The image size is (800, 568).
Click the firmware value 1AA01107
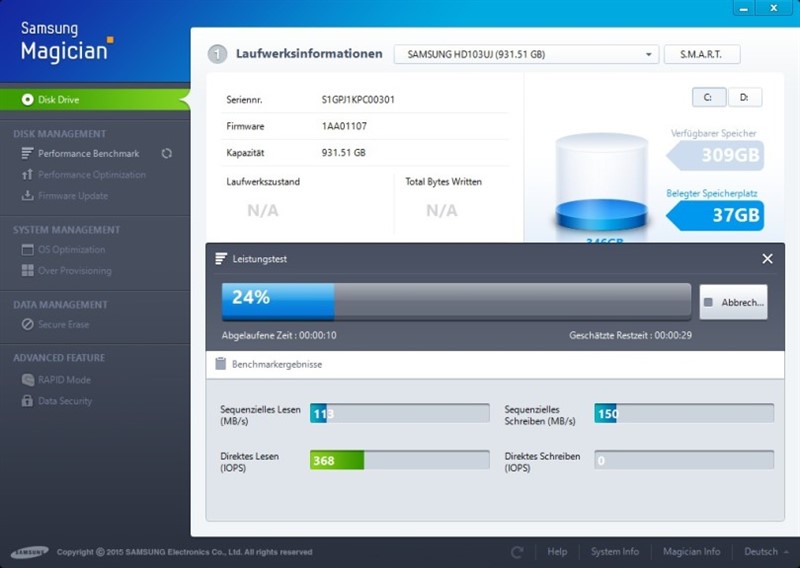point(344,126)
